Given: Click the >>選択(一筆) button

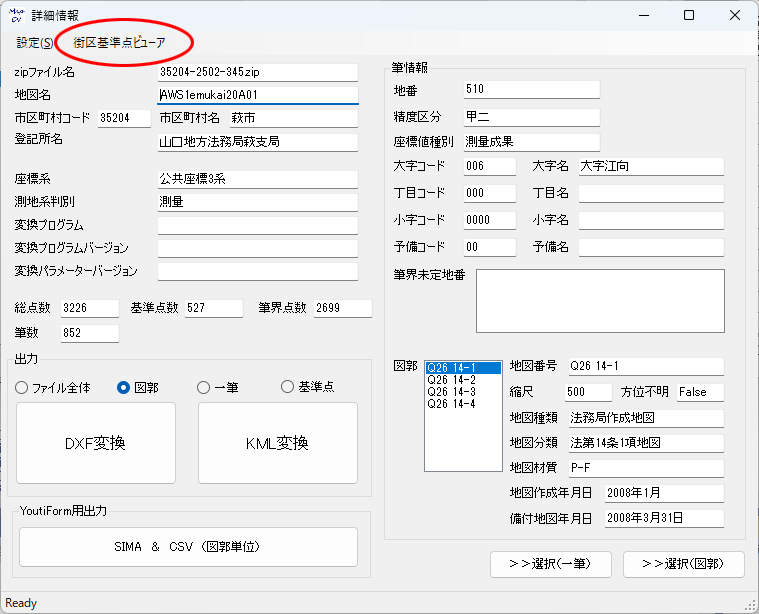Looking at the screenshot, I should [550, 564].
